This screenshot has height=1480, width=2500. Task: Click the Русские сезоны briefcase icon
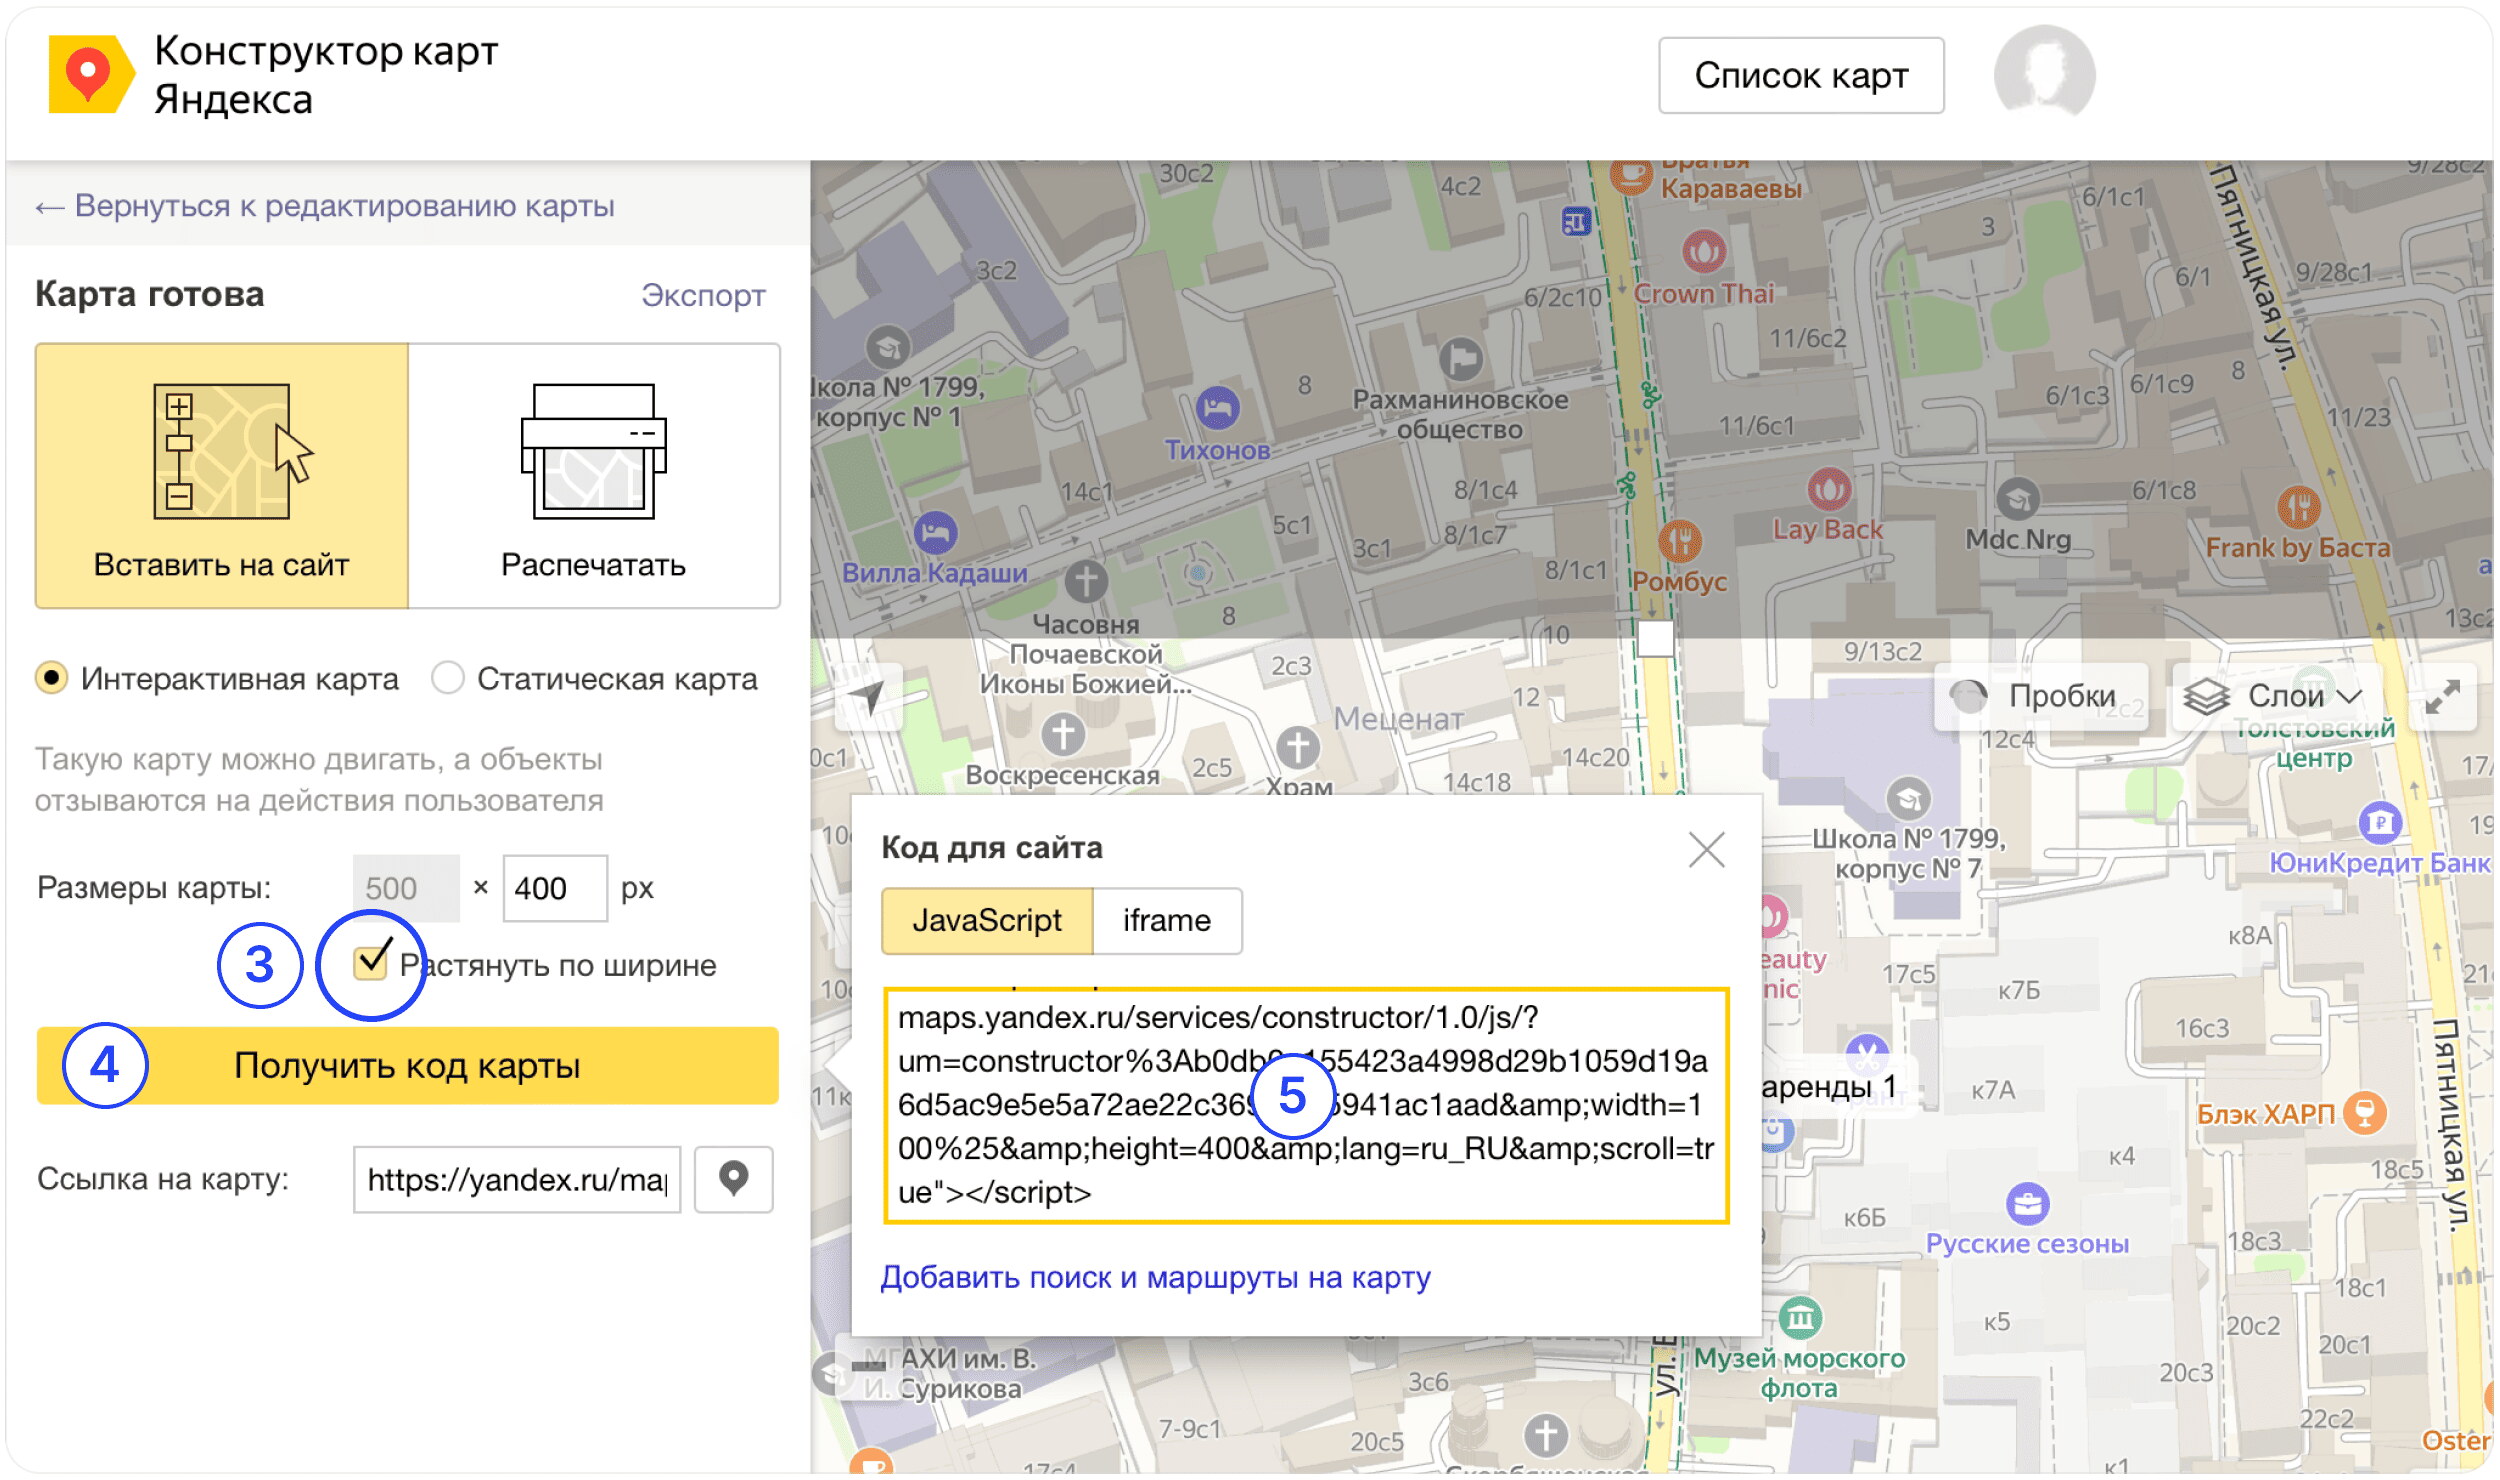(x=2027, y=1204)
